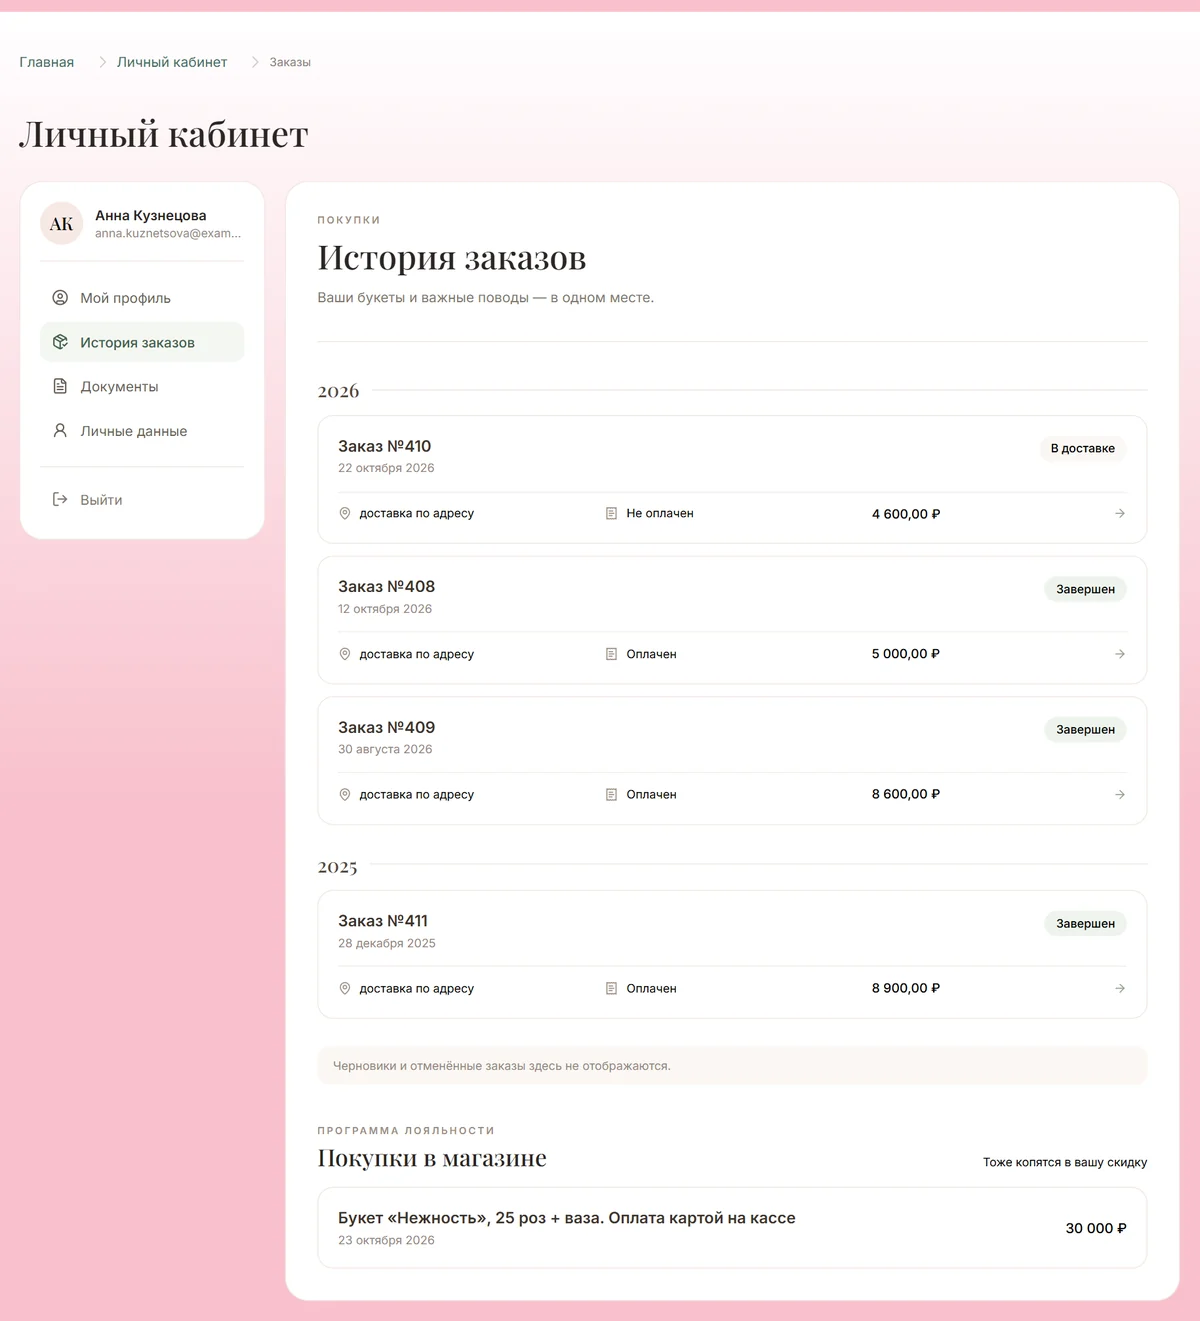Click Выйти to log out
This screenshot has width=1200, height=1321.
coord(142,499)
